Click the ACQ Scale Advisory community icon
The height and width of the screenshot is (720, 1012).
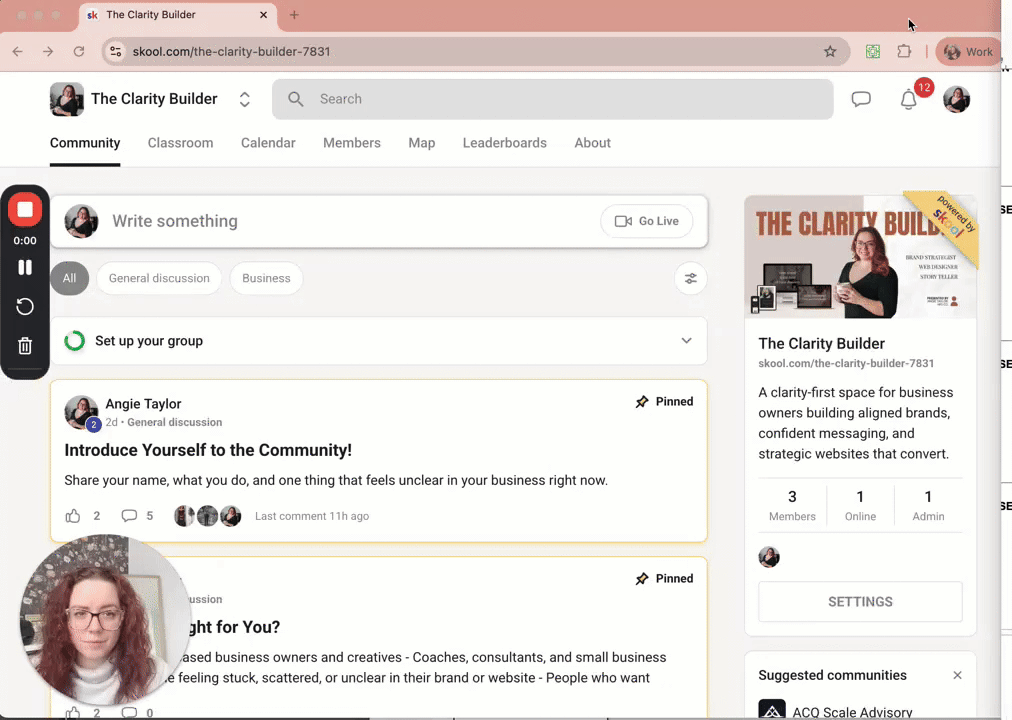(x=772, y=710)
